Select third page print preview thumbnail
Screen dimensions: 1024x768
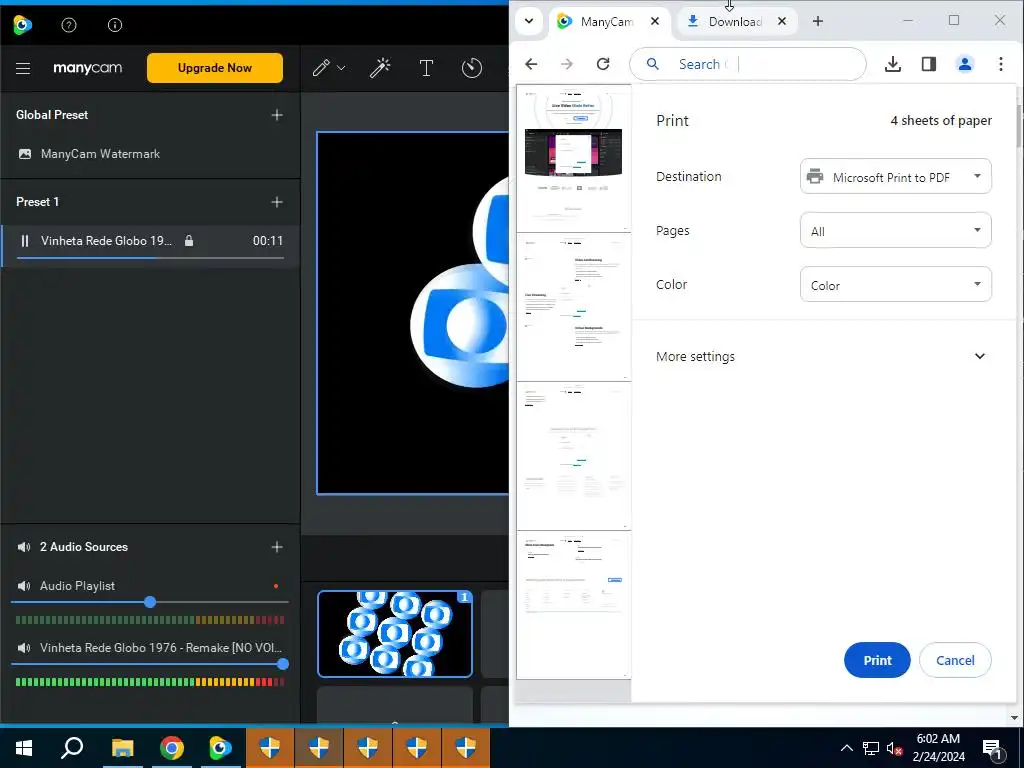[x=573, y=456]
